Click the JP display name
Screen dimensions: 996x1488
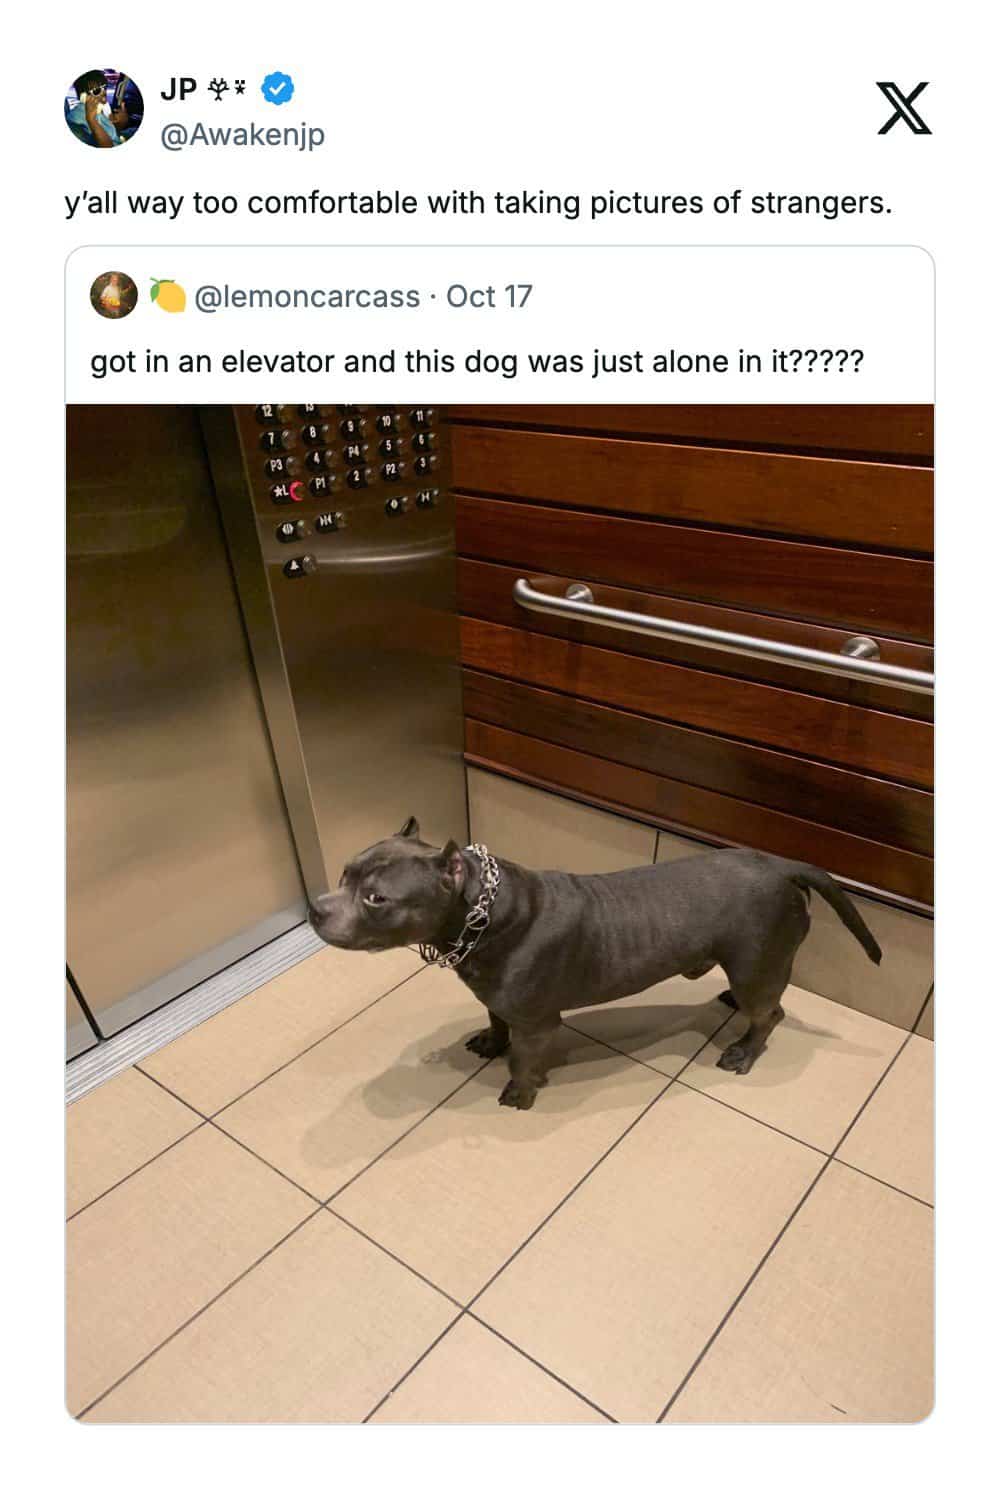(x=178, y=91)
